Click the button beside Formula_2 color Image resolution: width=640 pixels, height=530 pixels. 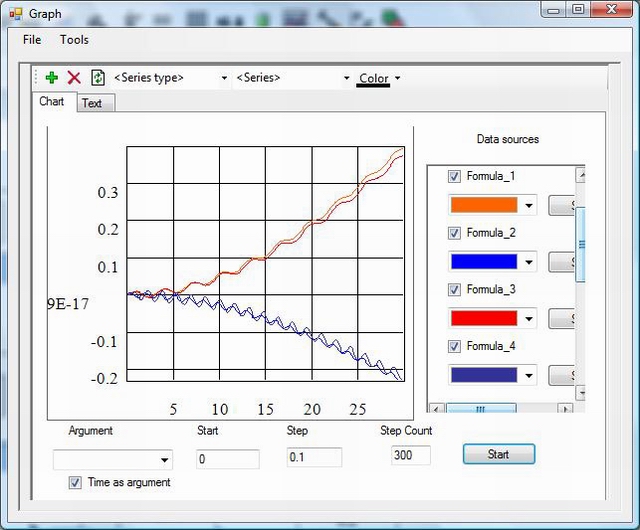(x=561, y=262)
